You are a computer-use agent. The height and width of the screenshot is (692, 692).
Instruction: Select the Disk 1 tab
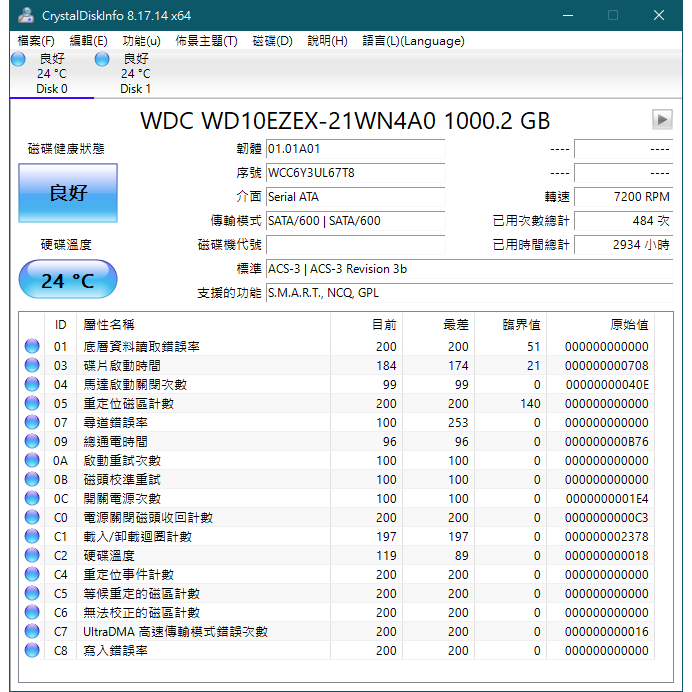135,74
